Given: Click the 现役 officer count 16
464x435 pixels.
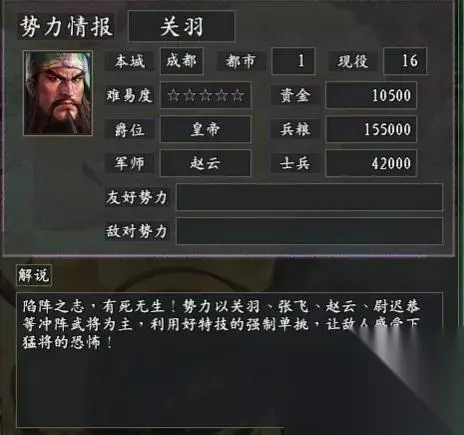Looking at the screenshot, I should tap(405, 61).
